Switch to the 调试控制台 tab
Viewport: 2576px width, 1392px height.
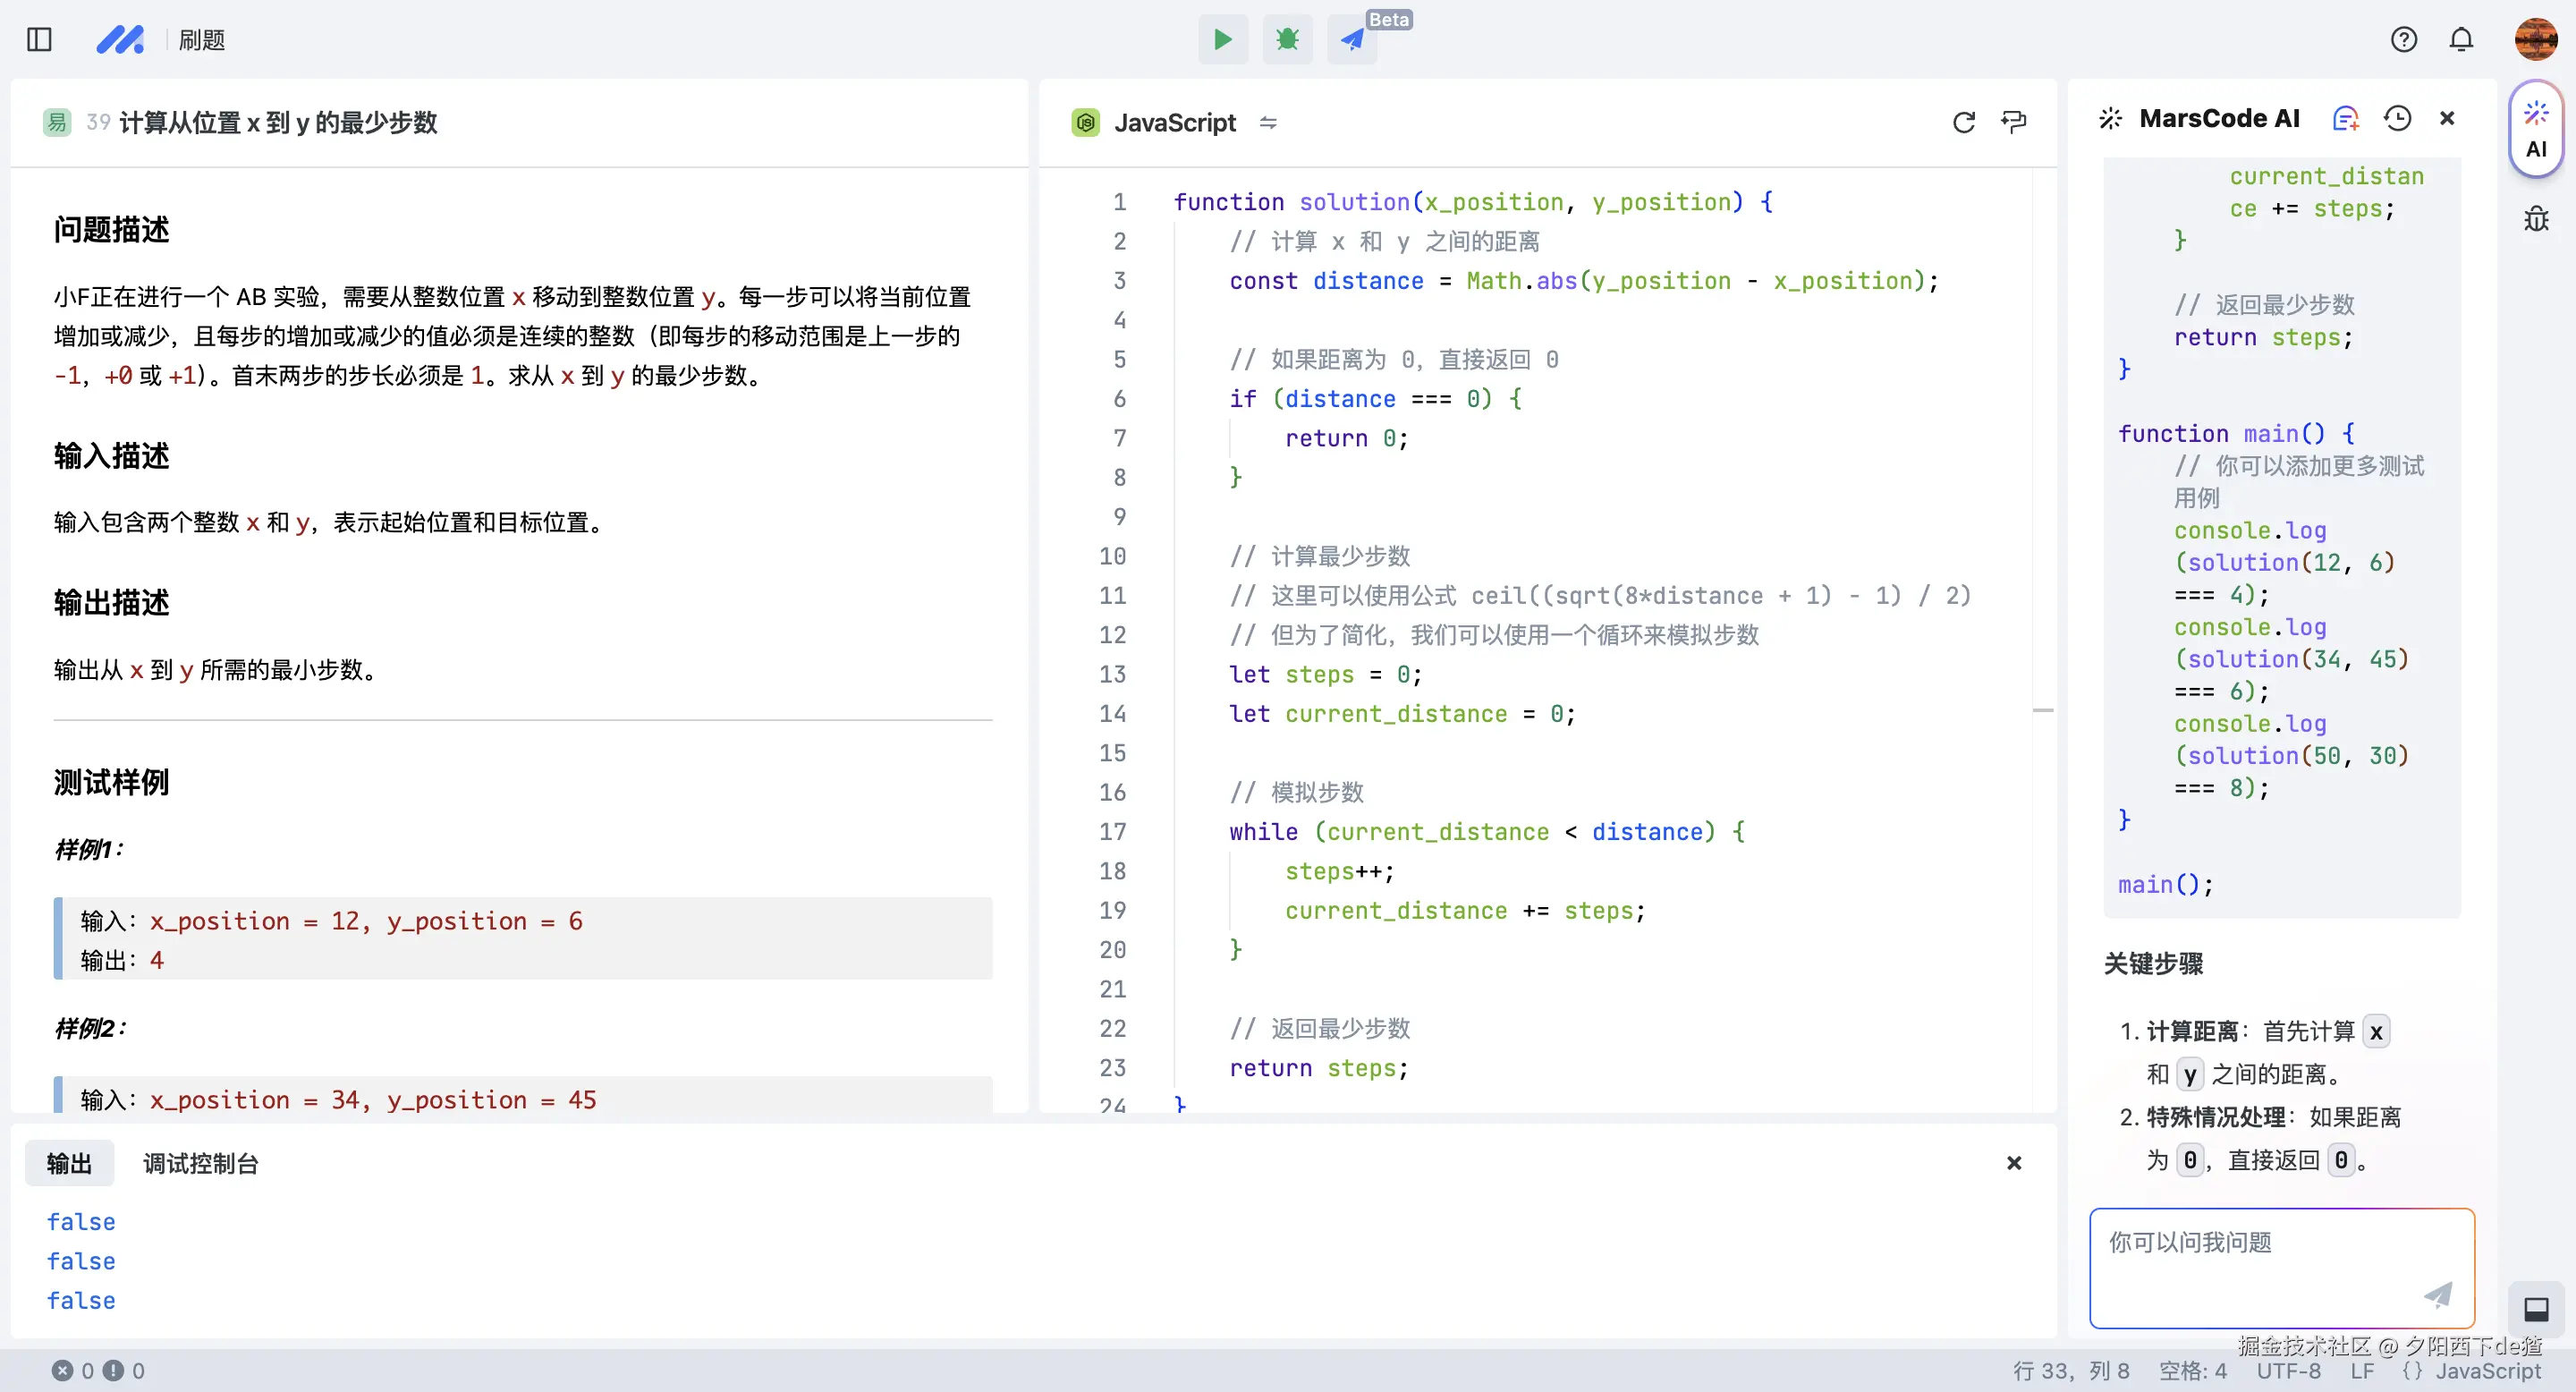[200, 1163]
